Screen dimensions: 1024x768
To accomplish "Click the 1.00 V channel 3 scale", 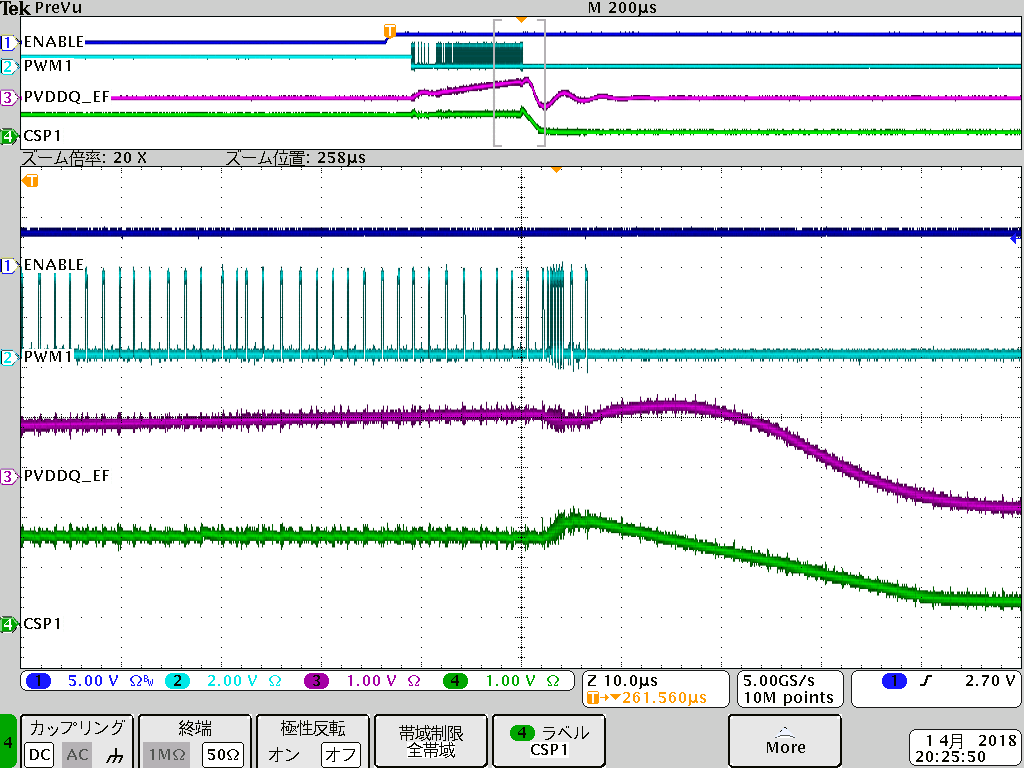I will (x=372, y=681).
